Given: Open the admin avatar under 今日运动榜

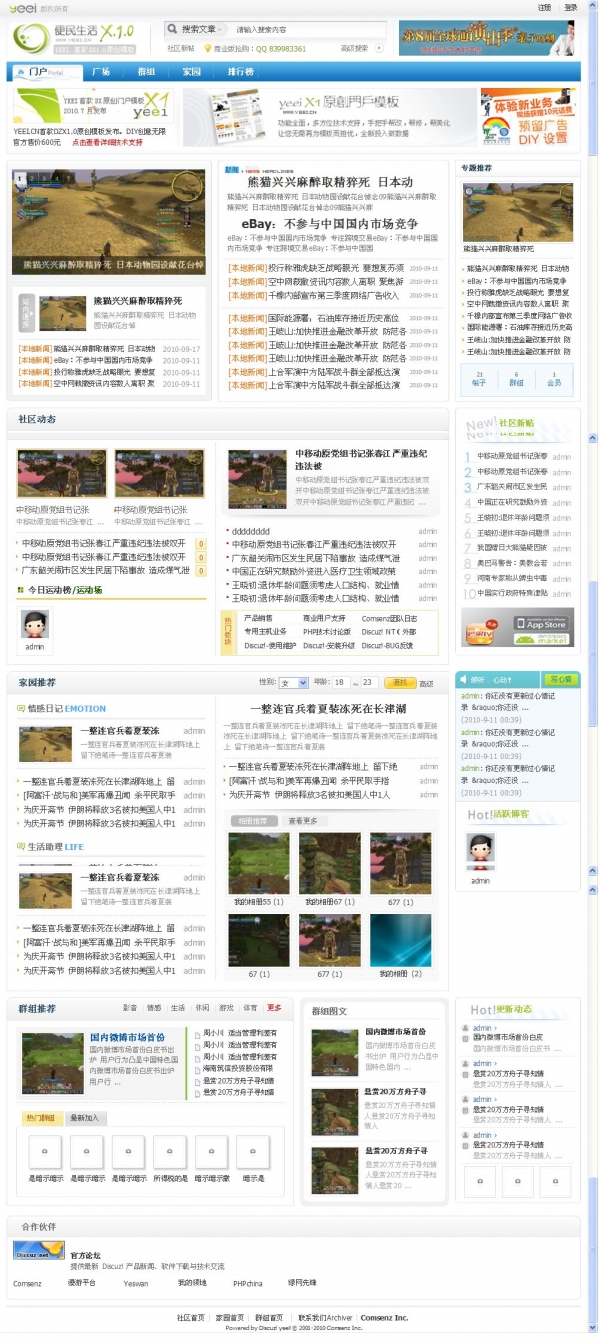Looking at the screenshot, I should coord(35,624).
